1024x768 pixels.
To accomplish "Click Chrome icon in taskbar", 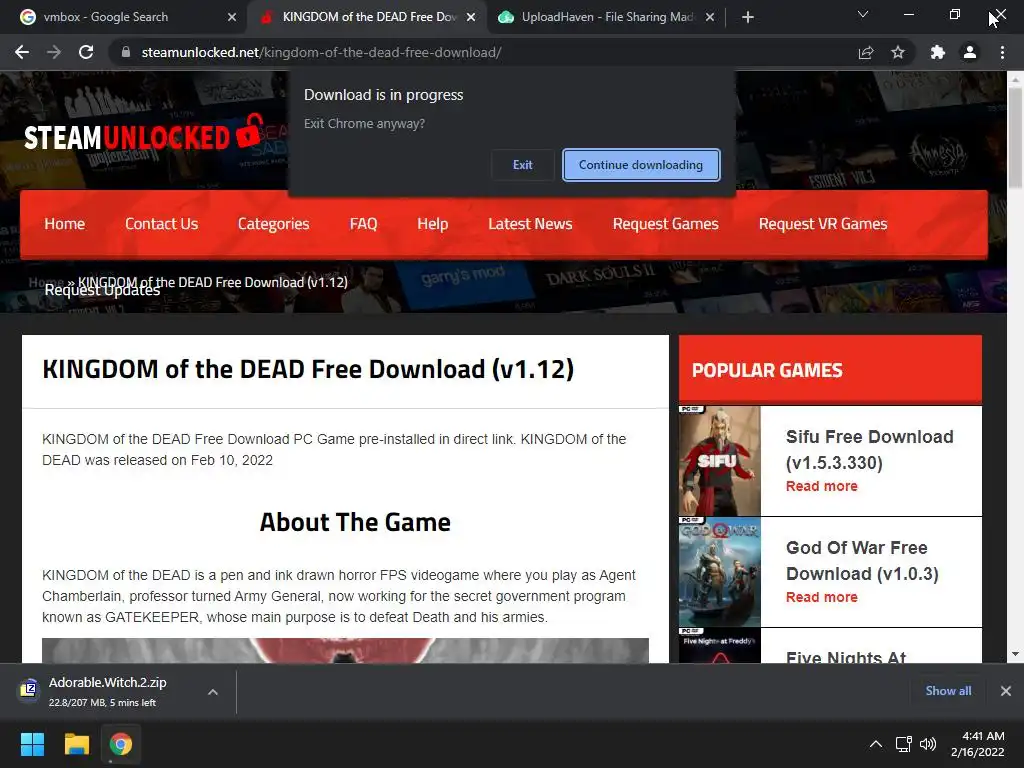I will 121,744.
